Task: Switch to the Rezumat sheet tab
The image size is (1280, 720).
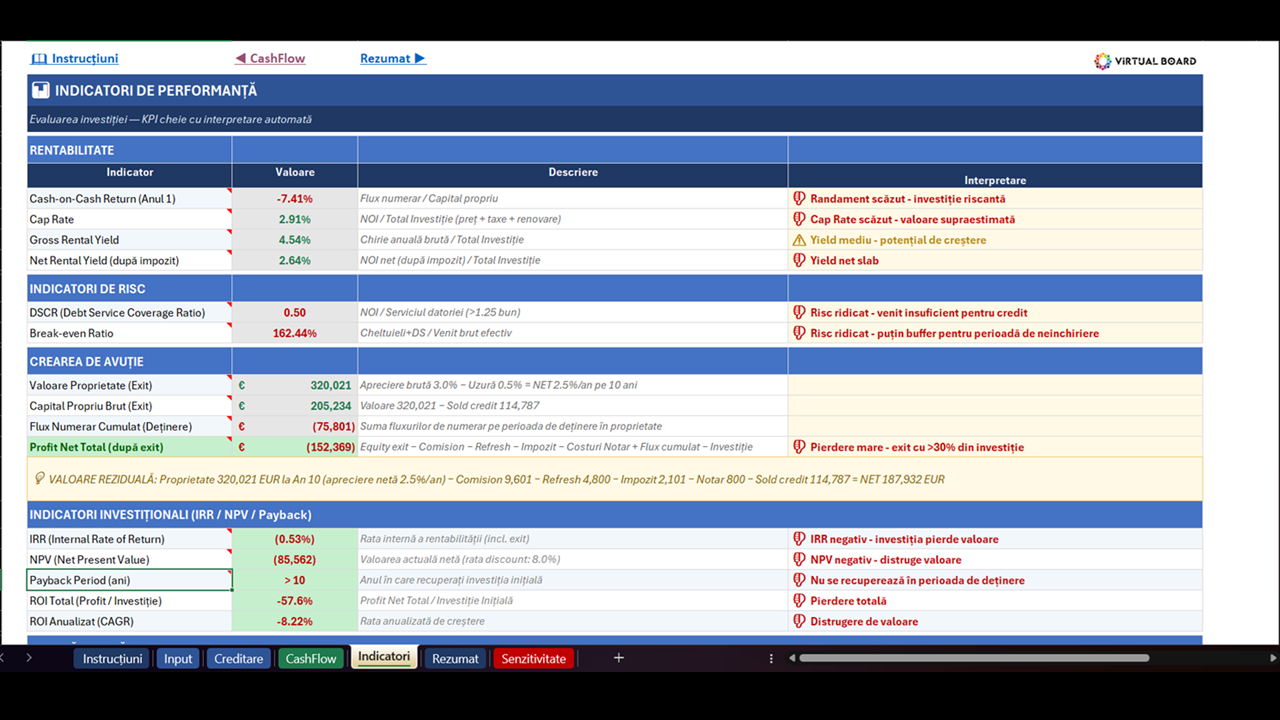Action: pos(455,658)
